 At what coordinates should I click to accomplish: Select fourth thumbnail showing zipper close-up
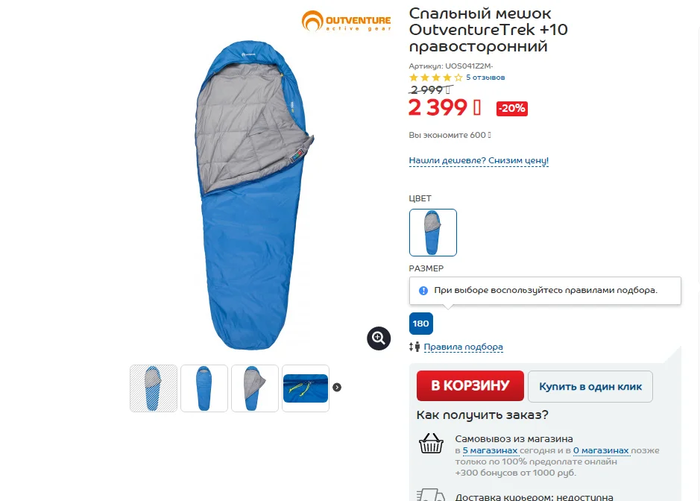pos(306,388)
